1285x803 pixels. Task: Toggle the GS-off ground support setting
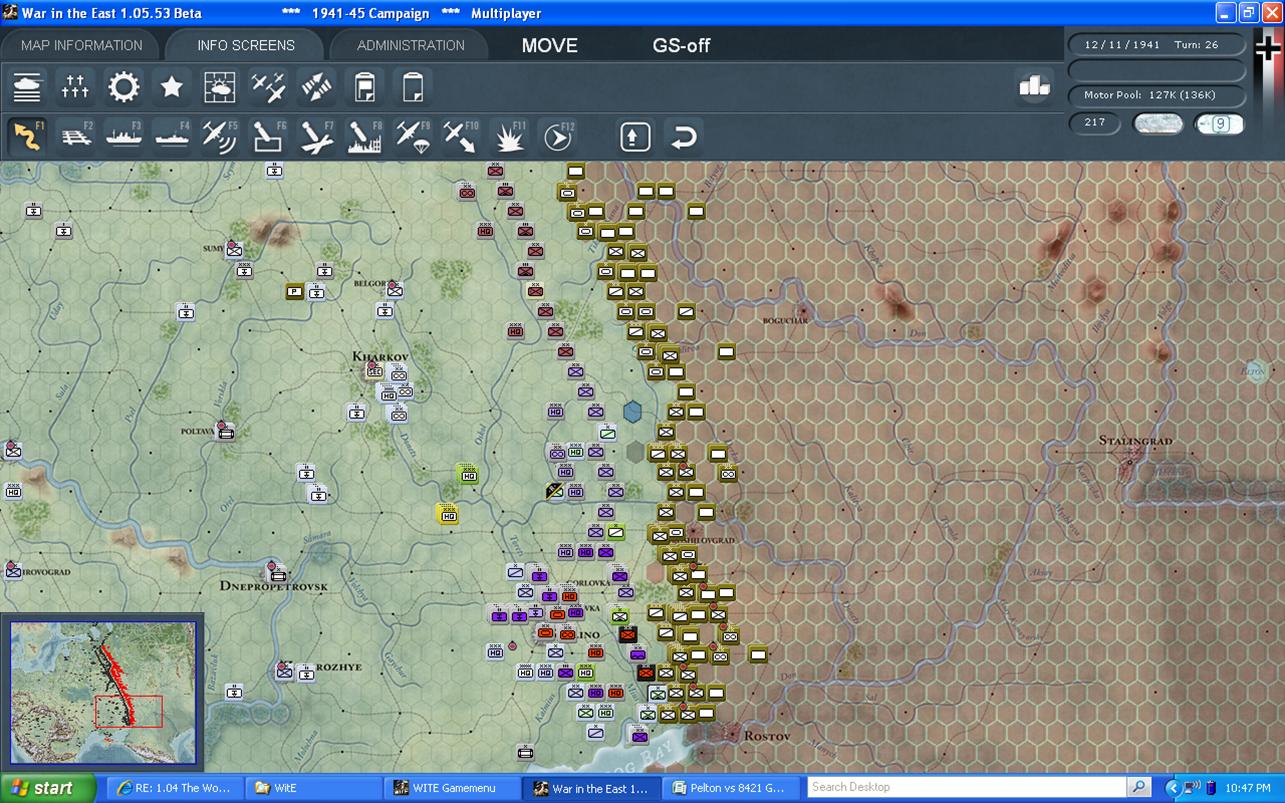(x=681, y=45)
